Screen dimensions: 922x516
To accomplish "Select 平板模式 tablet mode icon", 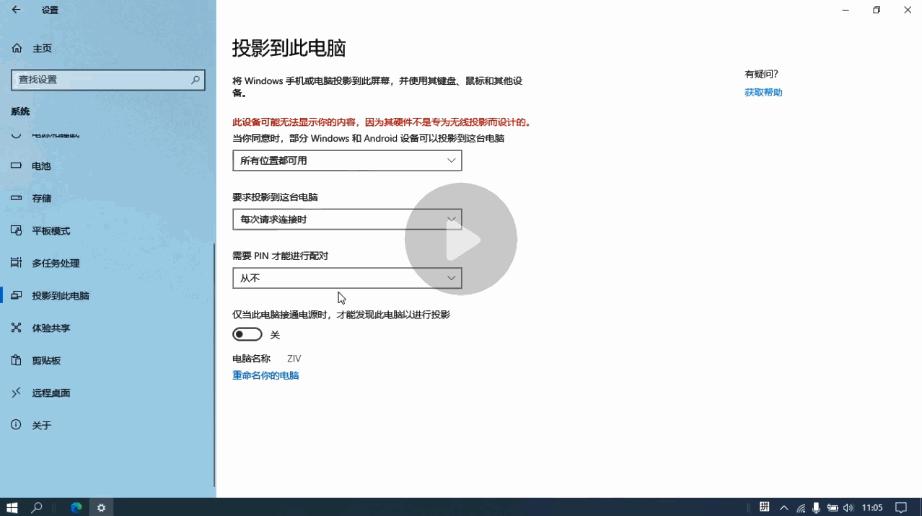I will click(16, 230).
